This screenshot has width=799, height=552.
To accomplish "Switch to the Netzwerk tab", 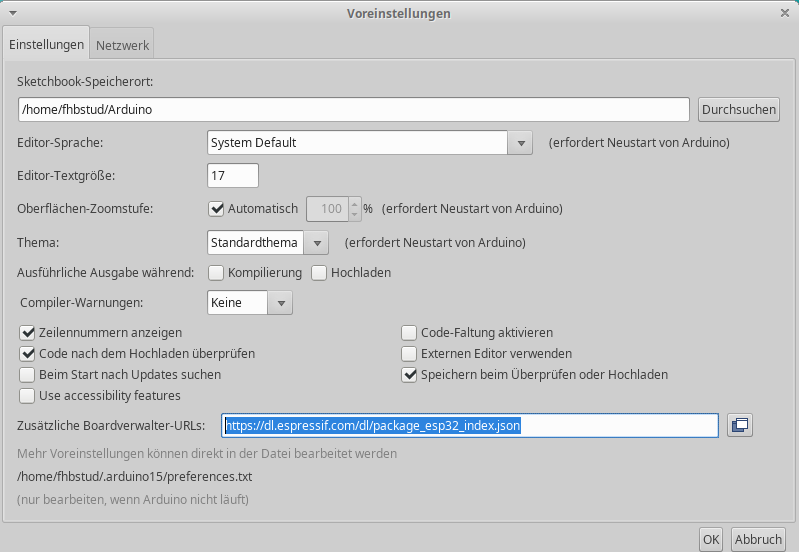I will click(x=122, y=45).
